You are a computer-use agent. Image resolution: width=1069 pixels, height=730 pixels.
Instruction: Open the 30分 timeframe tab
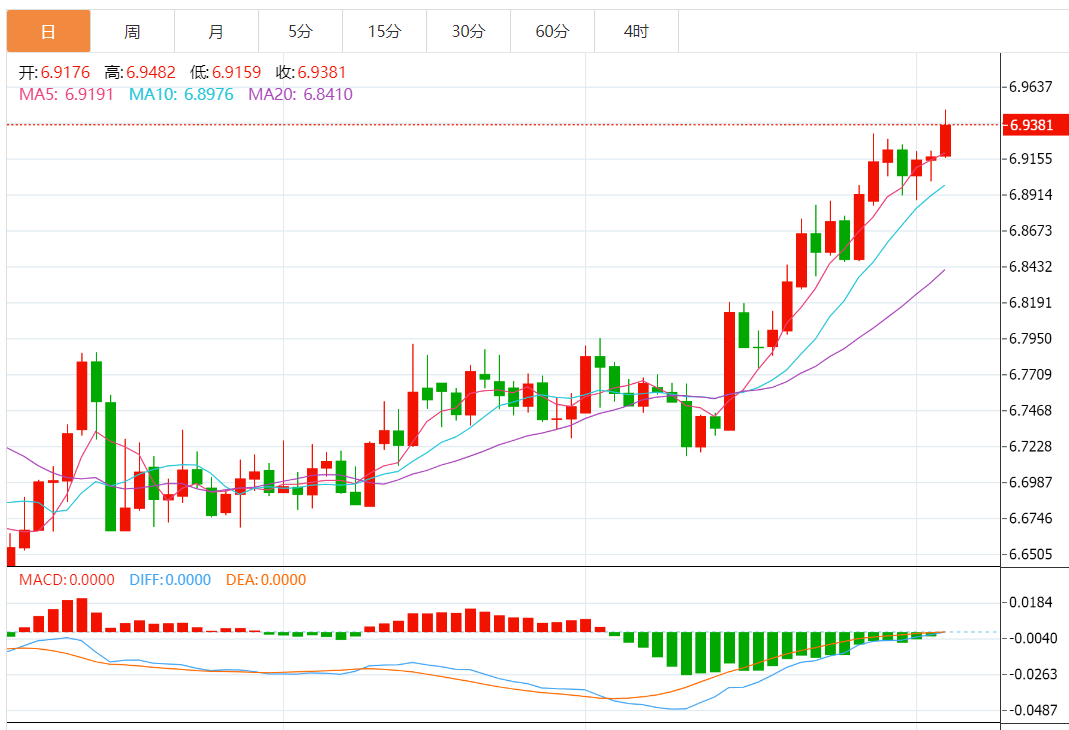[x=468, y=31]
